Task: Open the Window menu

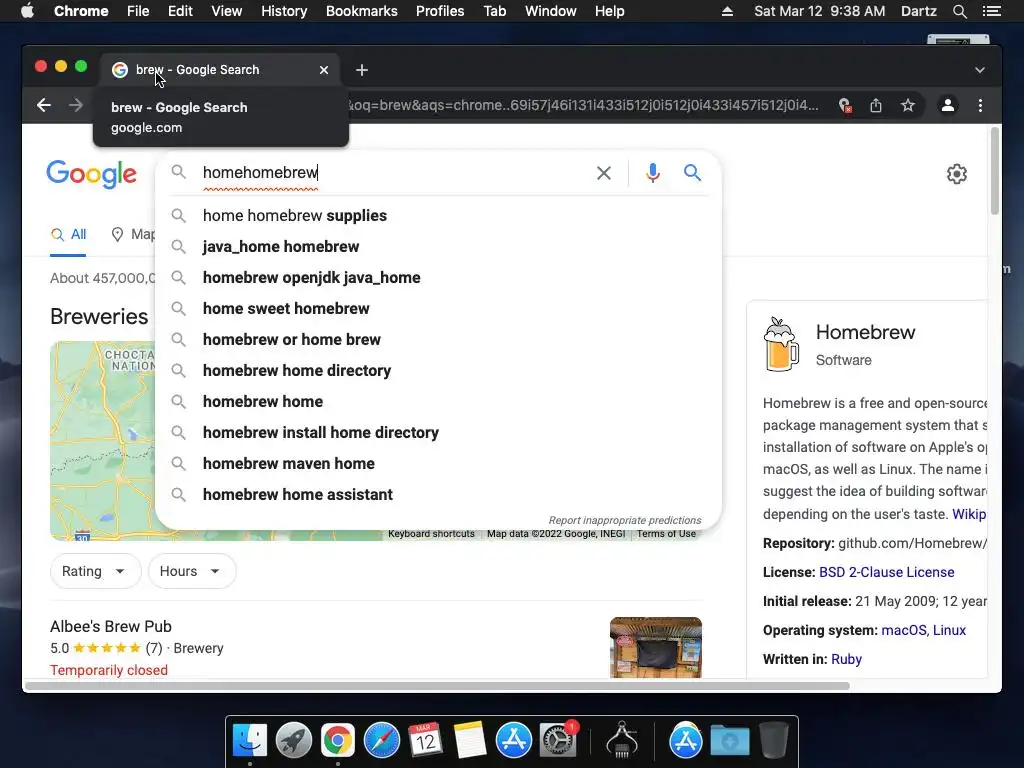Action: [x=551, y=11]
